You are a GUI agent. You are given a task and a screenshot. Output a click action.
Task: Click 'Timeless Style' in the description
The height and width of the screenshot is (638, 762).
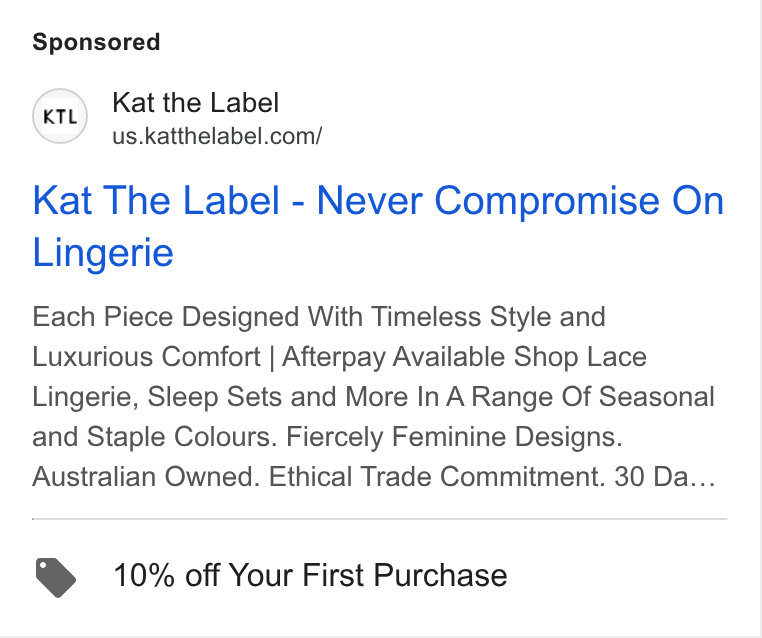coord(461,317)
